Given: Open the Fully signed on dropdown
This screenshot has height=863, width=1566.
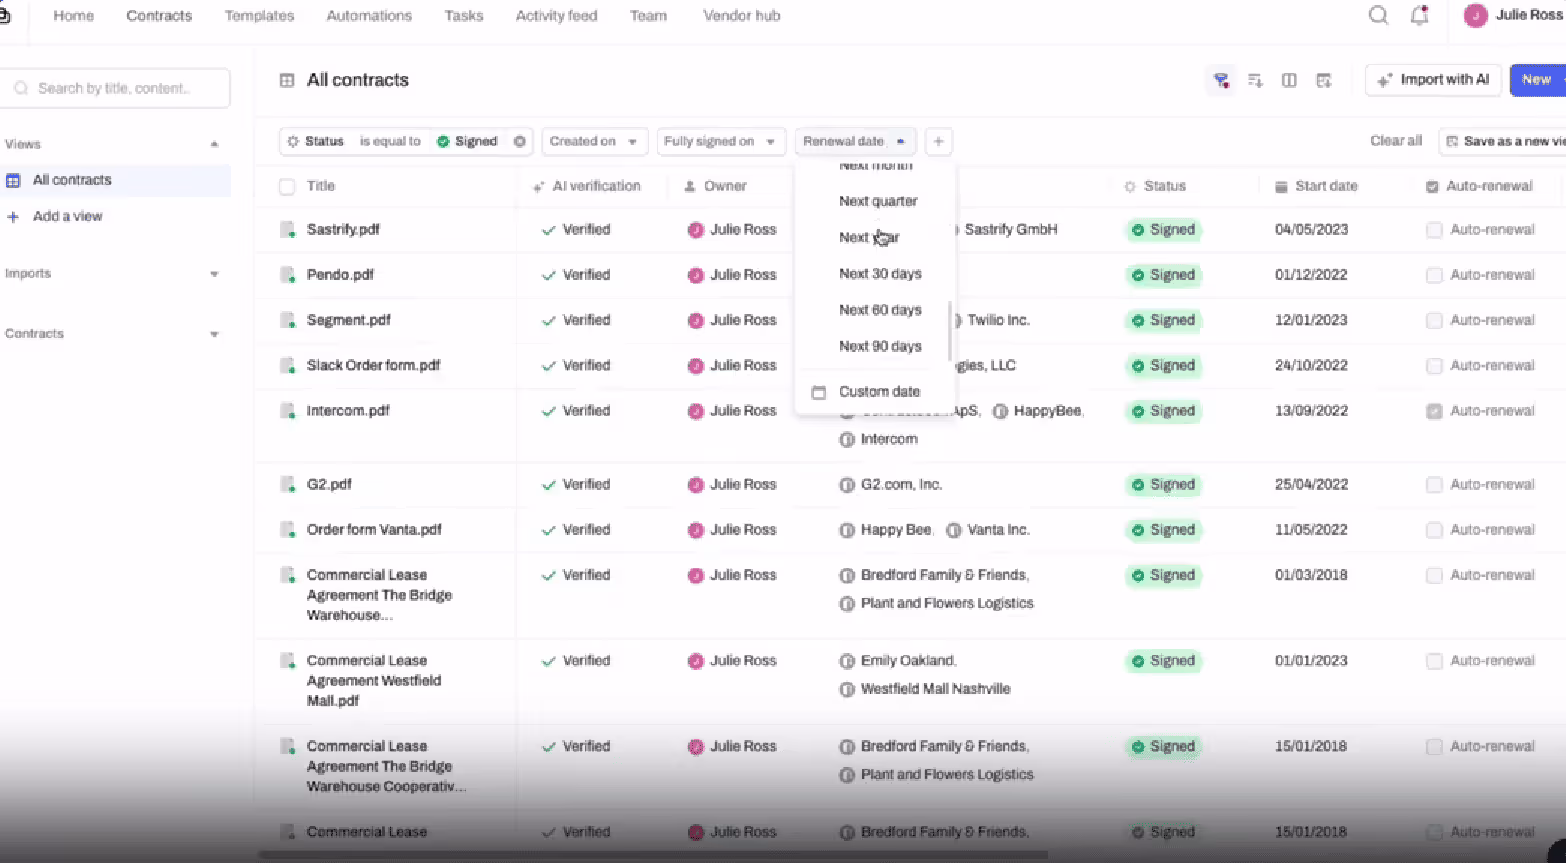Looking at the screenshot, I should click(x=721, y=141).
